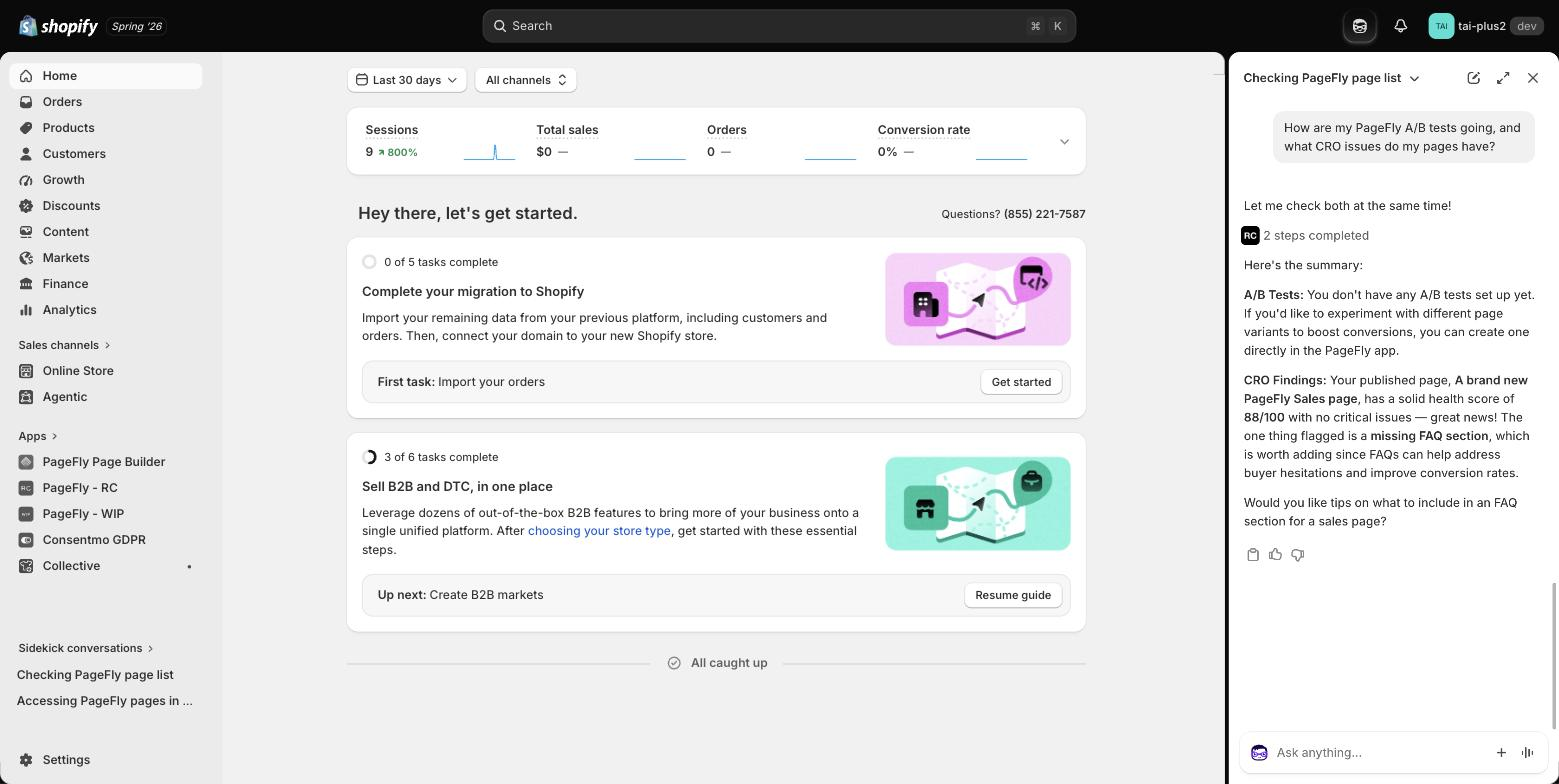The image size is (1559, 784).
Task: Expand Sales channels section
Action: tap(64, 345)
